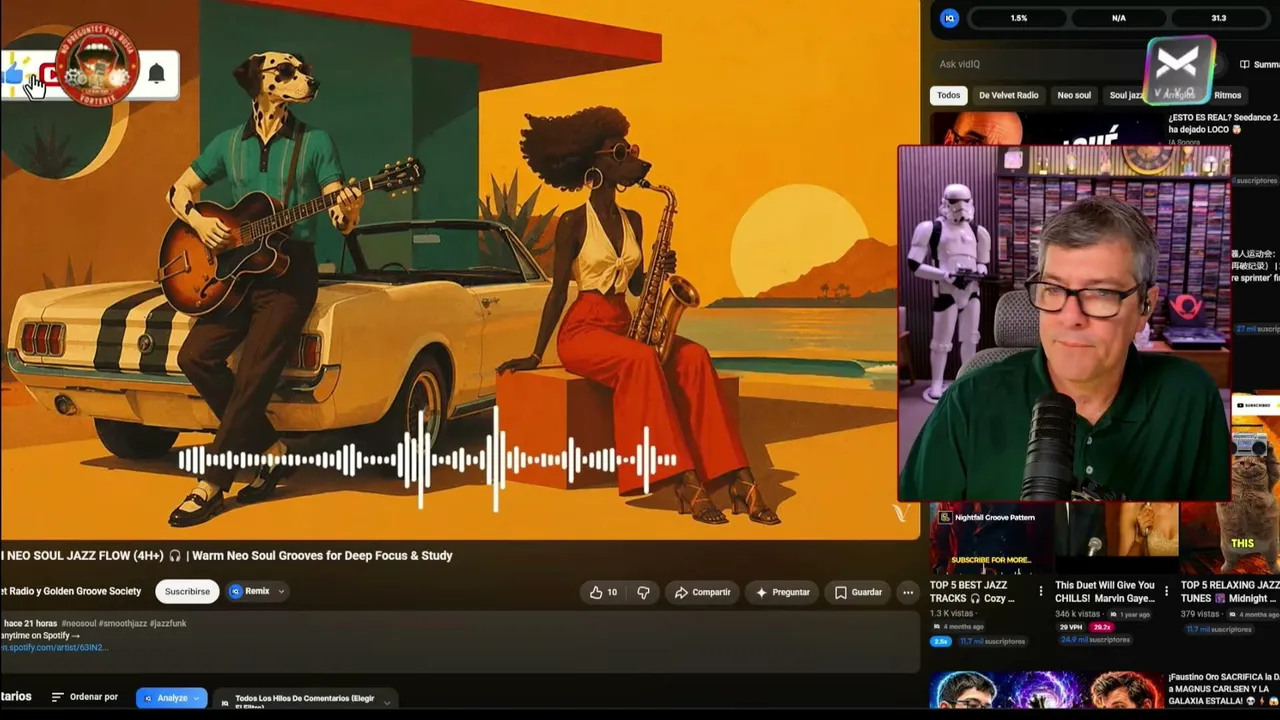Open the Faustino Oro chess video thumbnail
Viewport: 1280px width, 720px height.
click(1046, 690)
